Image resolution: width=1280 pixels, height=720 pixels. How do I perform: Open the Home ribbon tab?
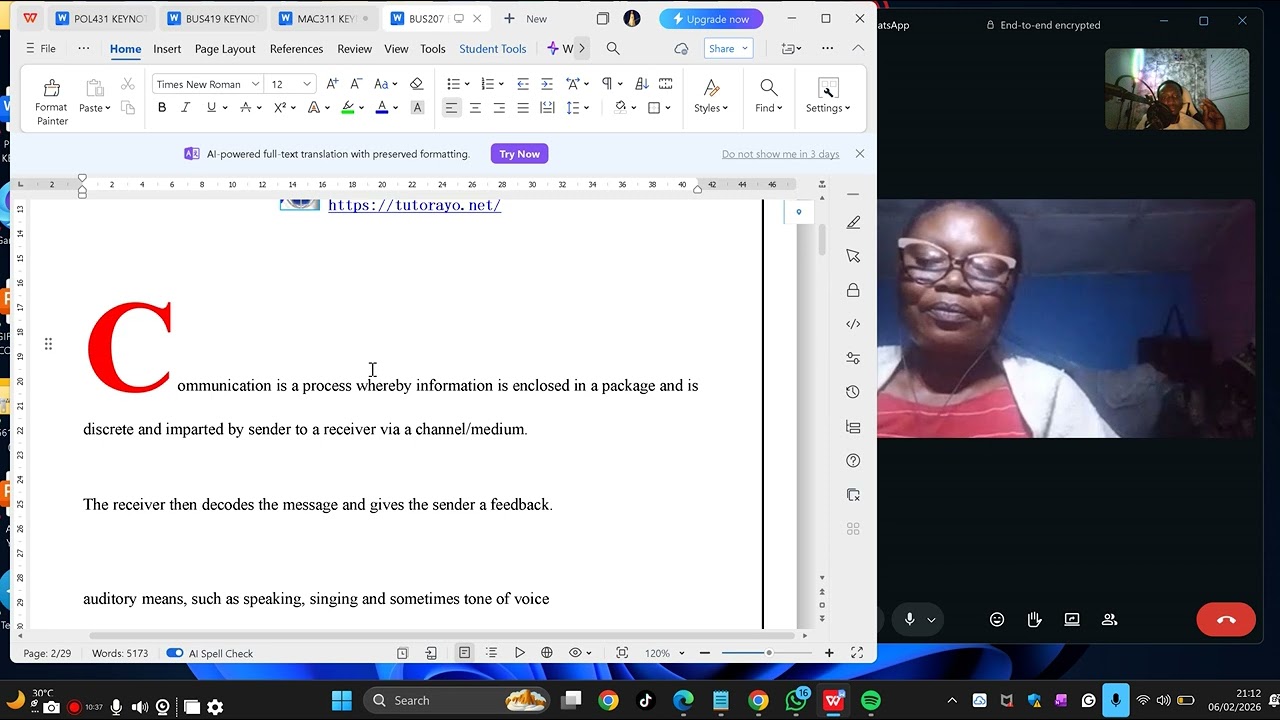(126, 48)
